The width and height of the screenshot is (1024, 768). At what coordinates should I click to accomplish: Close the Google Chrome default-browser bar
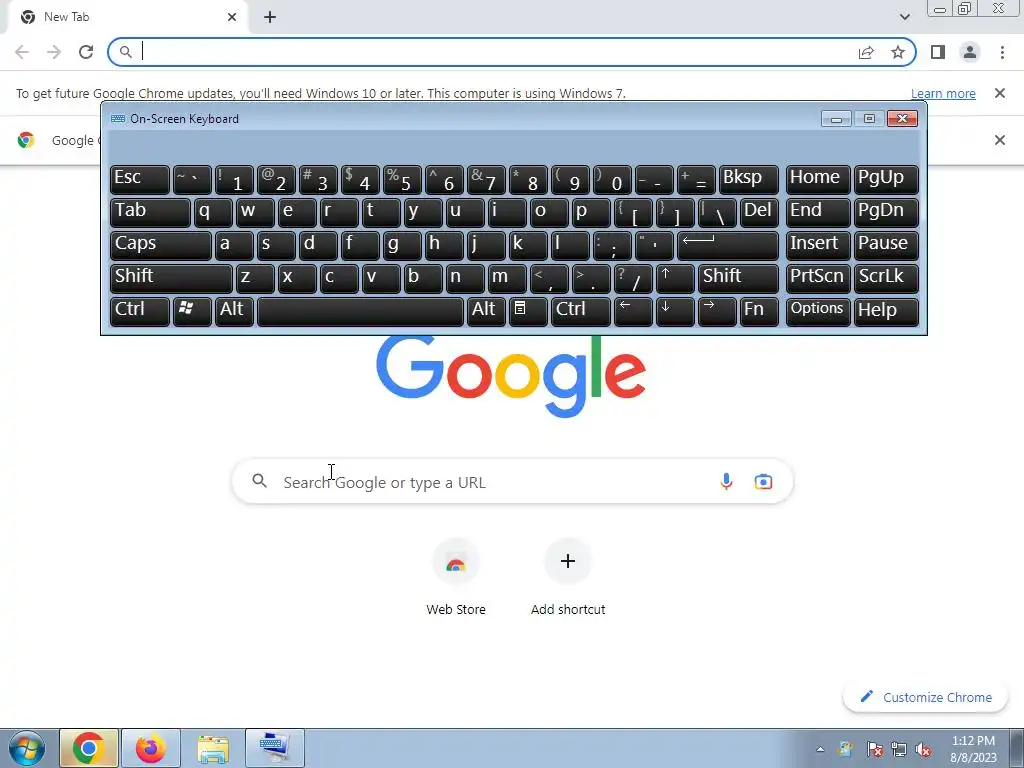[999, 140]
